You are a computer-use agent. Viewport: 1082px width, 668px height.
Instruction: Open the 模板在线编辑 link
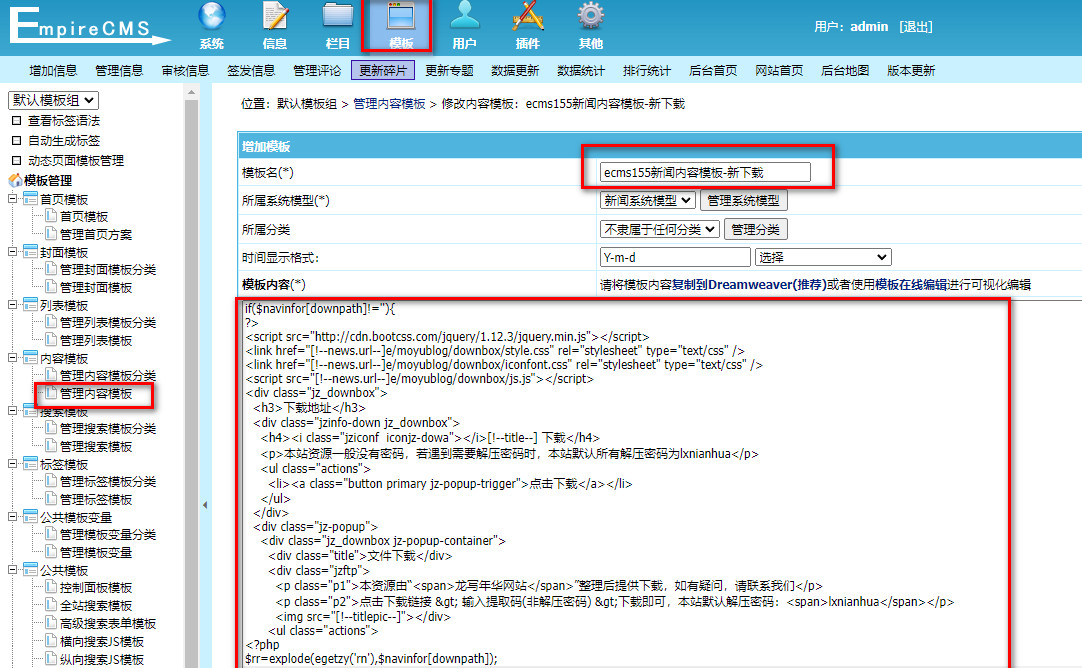pyautogui.click(x=911, y=284)
